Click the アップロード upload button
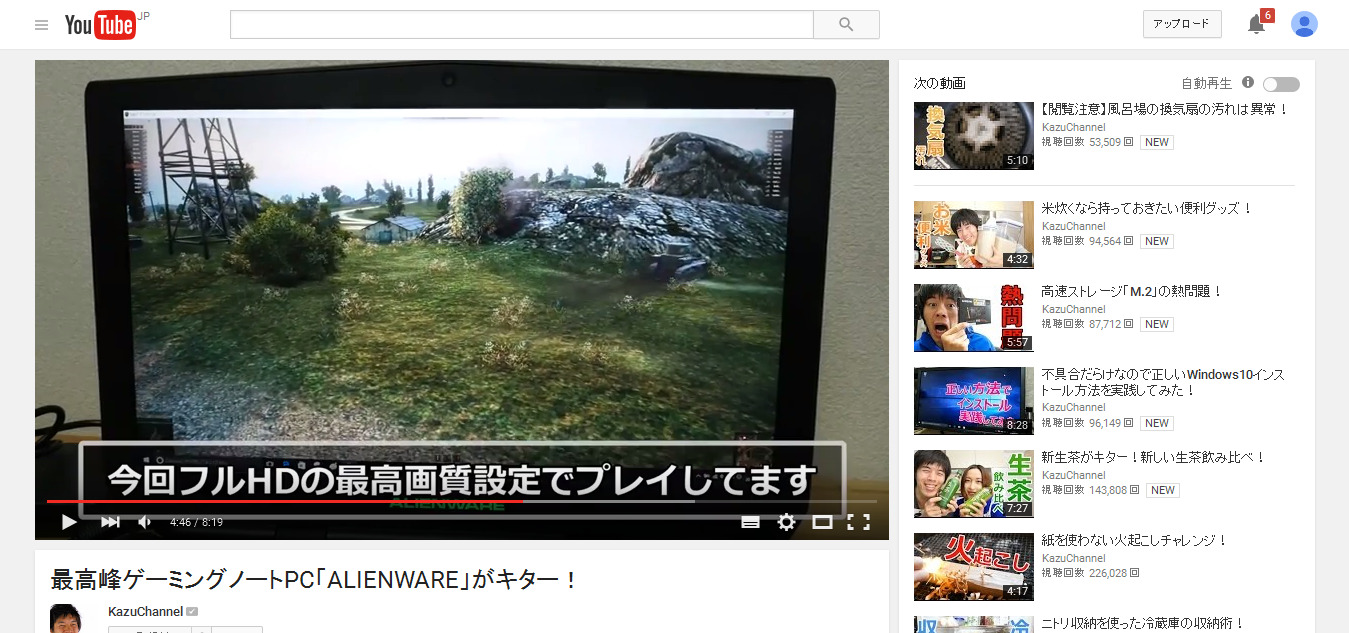Image resolution: width=1349 pixels, height=633 pixels. click(1182, 24)
